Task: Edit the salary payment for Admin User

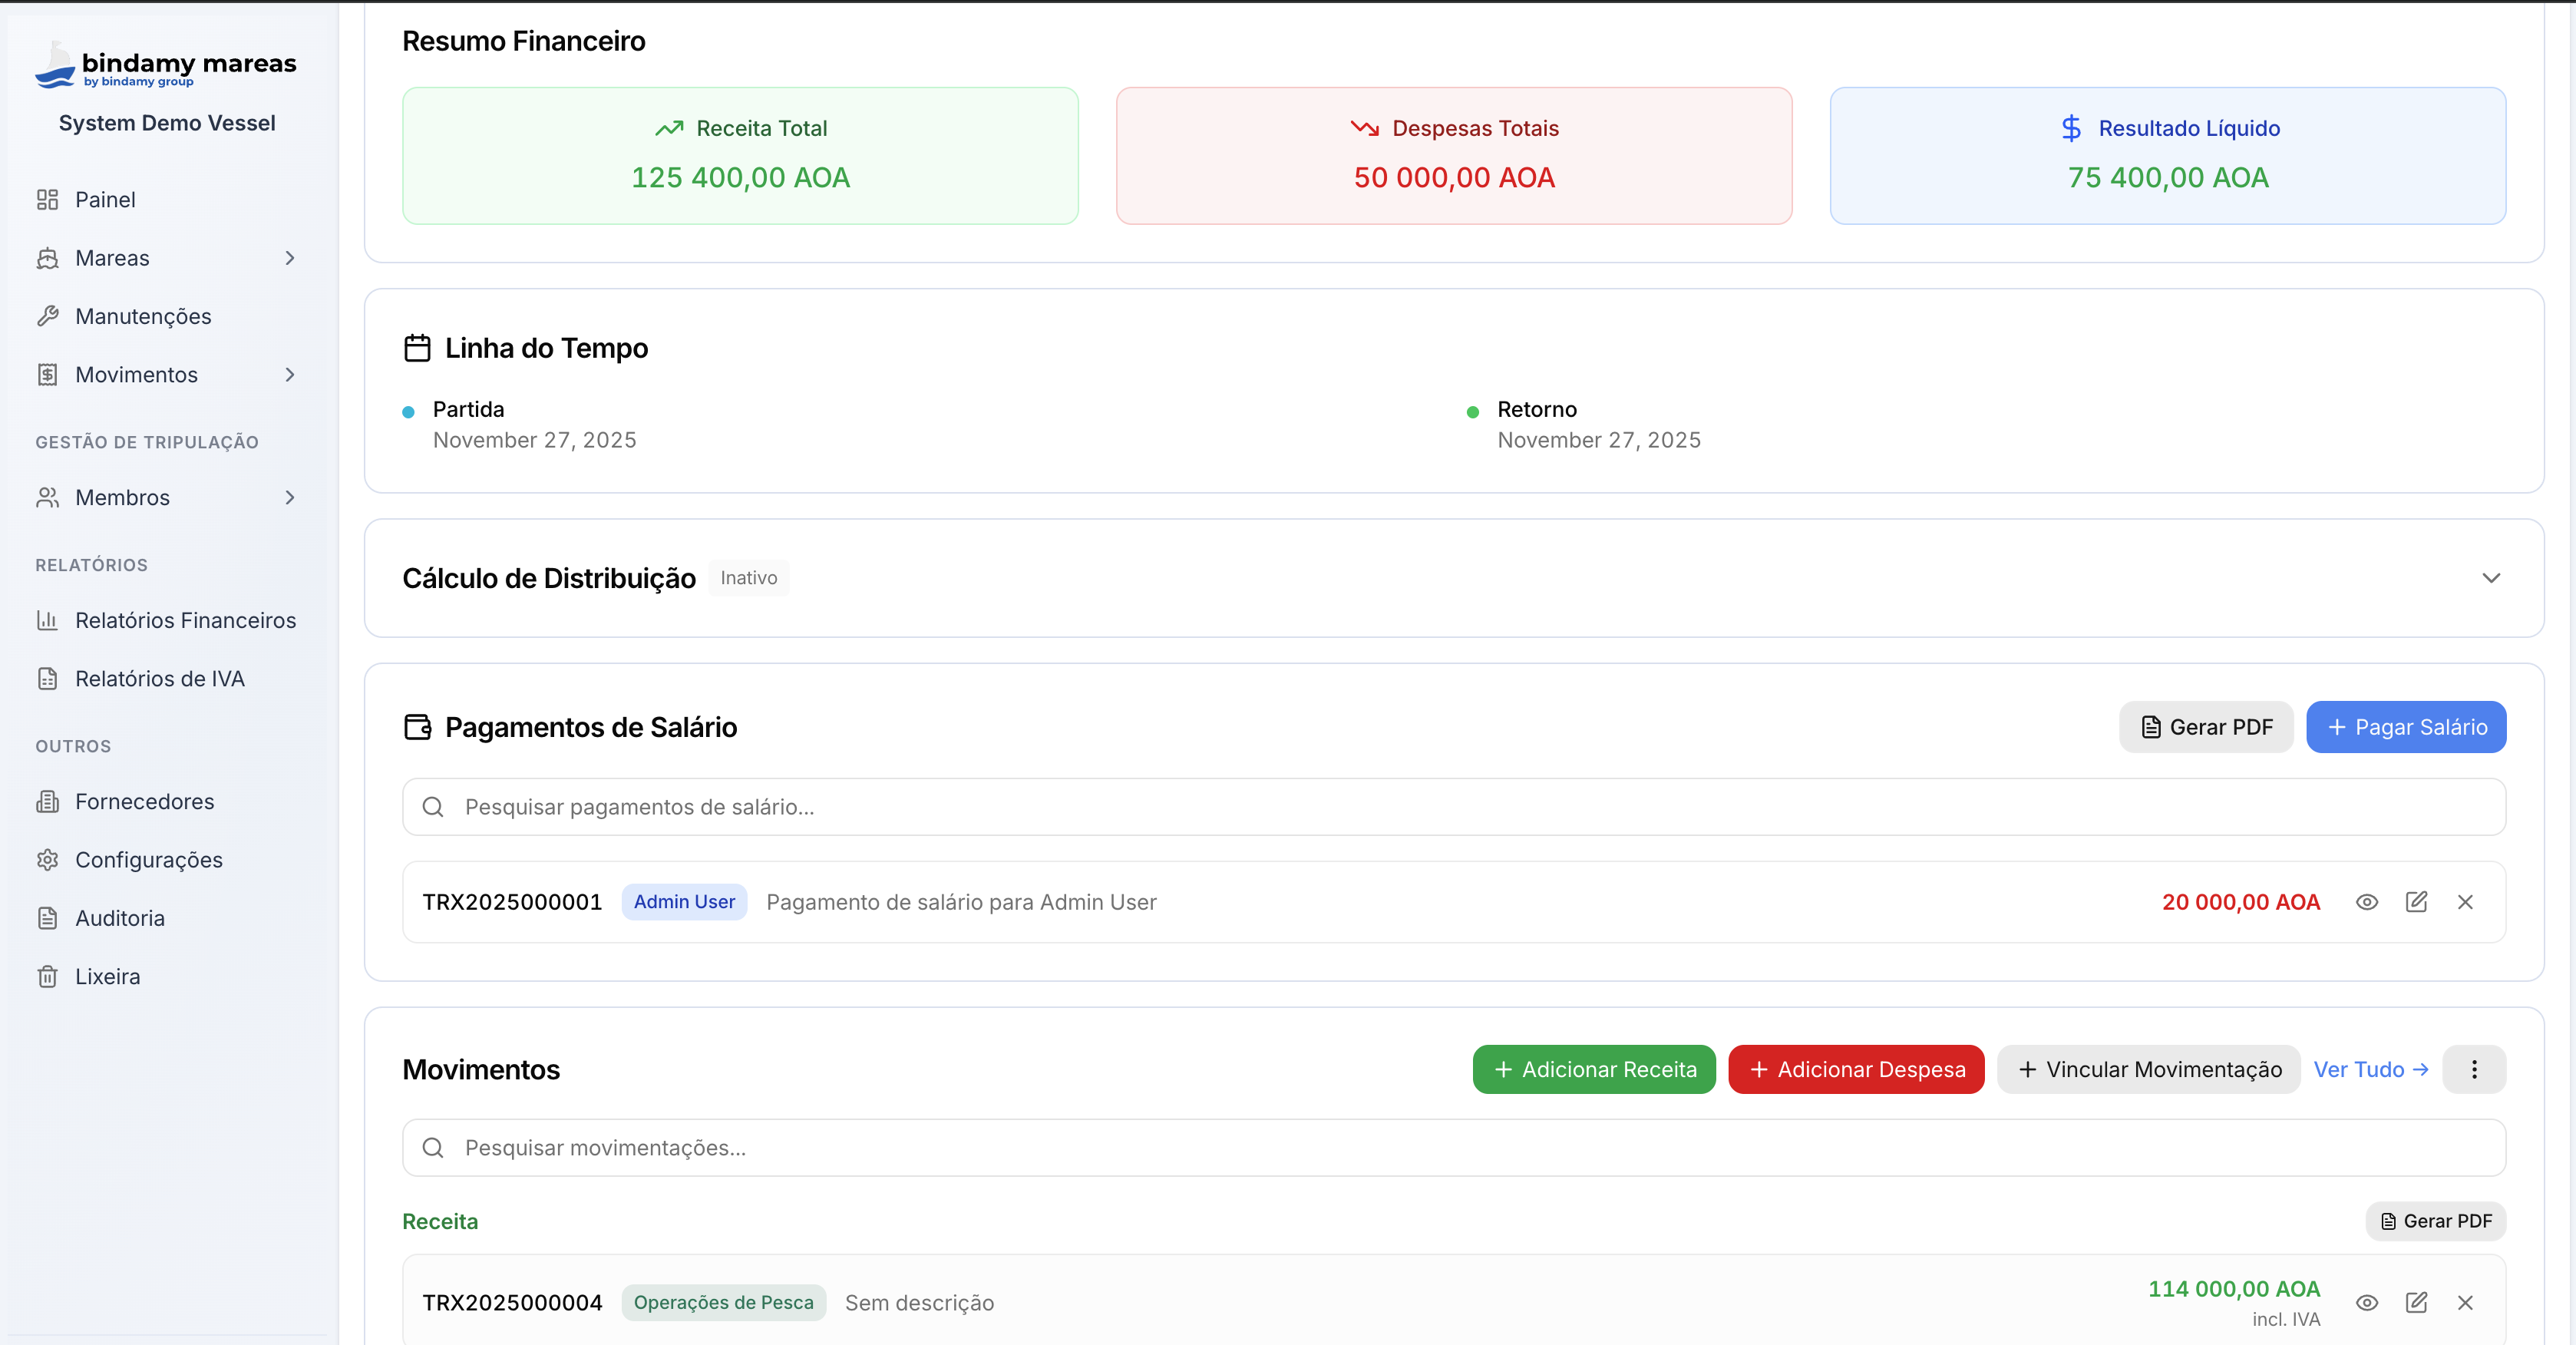Action: (2417, 901)
